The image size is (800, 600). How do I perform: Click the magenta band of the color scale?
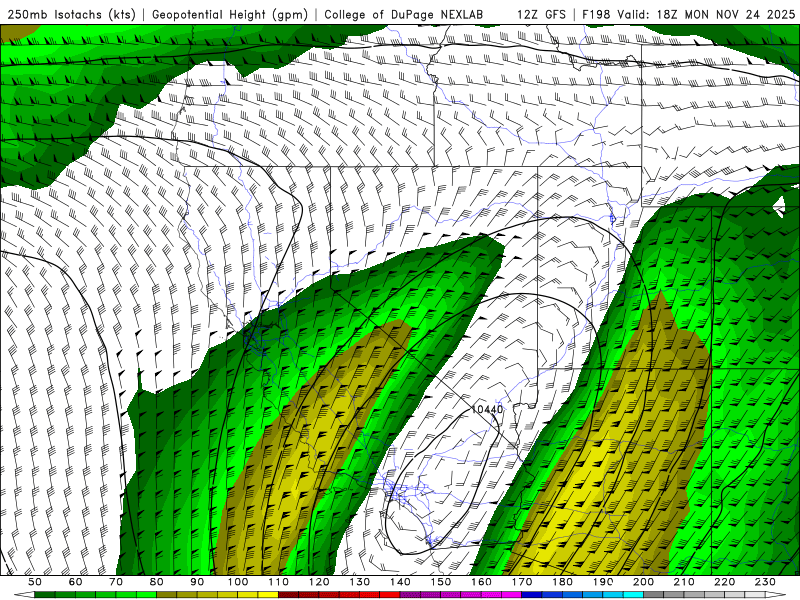[x=461, y=595]
